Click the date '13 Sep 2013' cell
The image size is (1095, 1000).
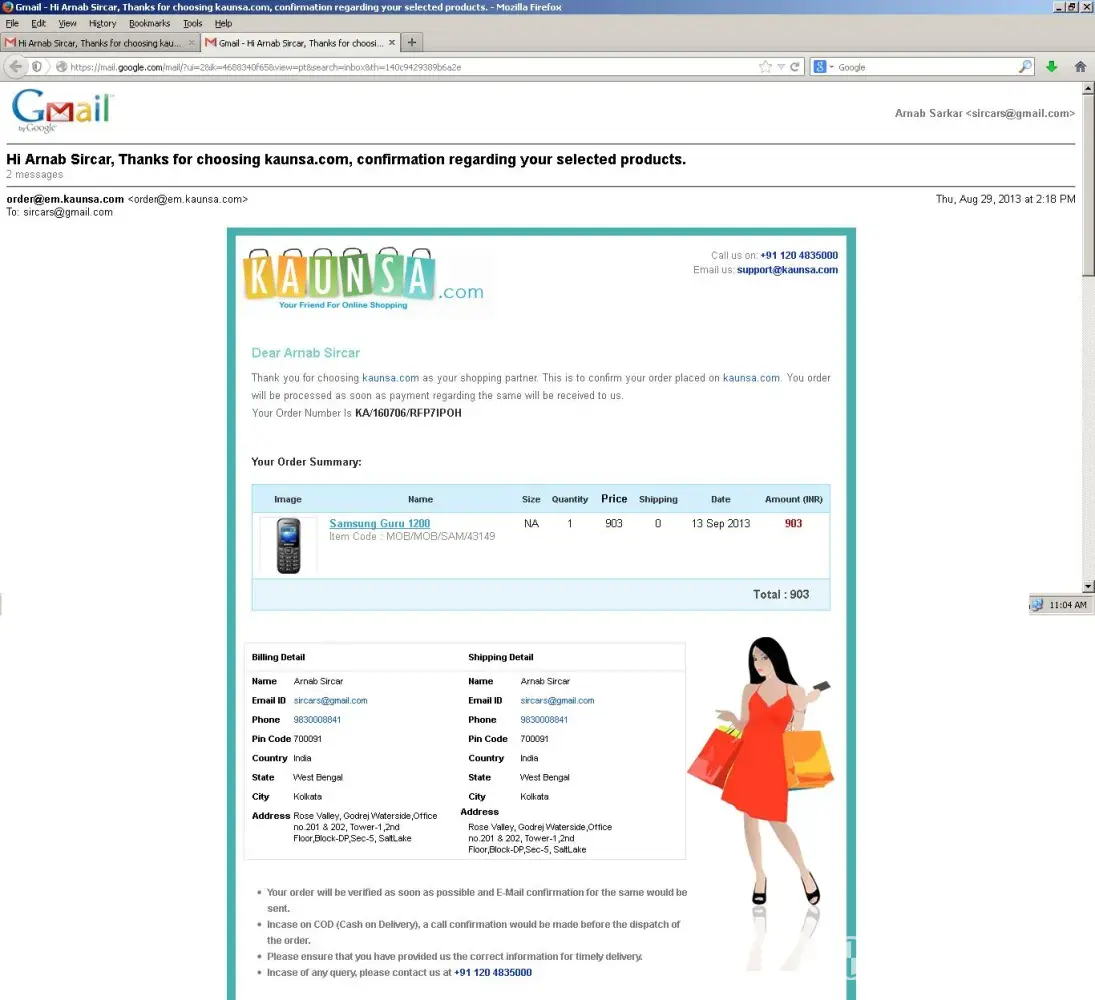coord(721,523)
